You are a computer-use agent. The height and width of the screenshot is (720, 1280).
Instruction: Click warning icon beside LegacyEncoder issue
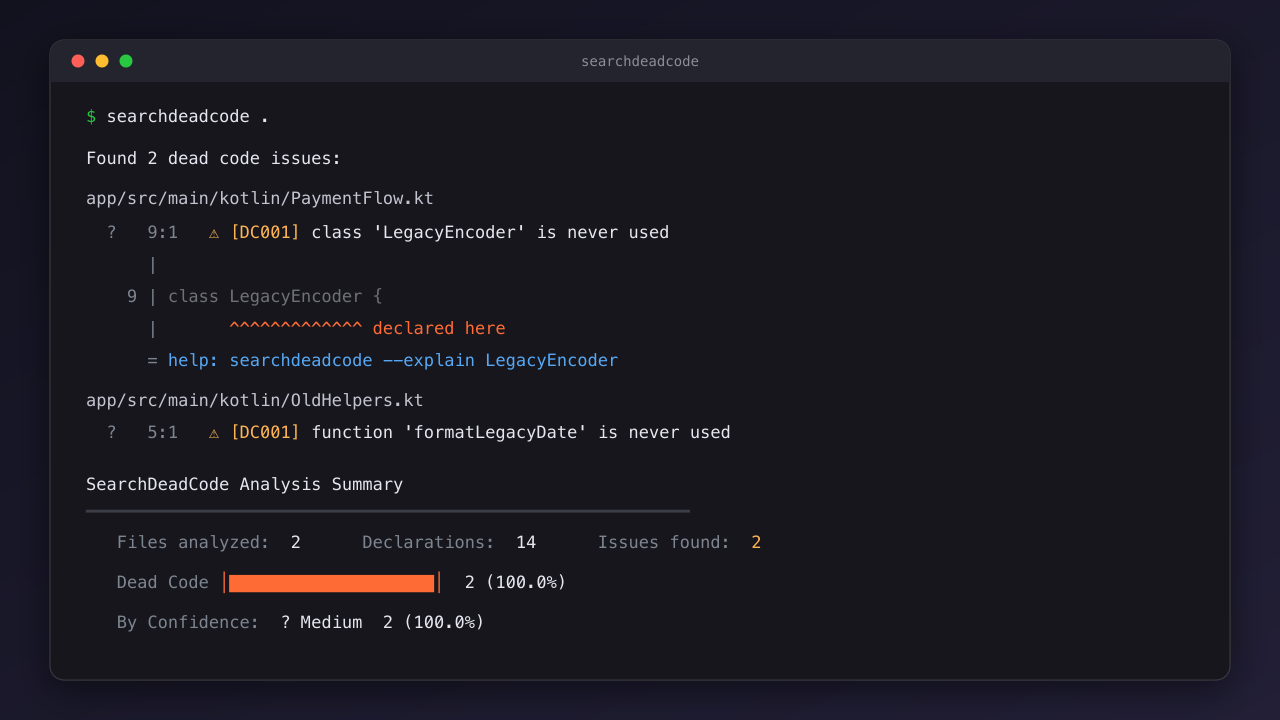point(214,233)
